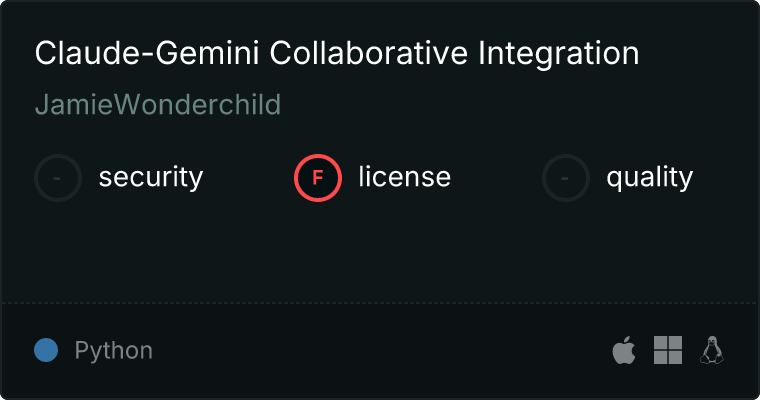
Task: Click the red F license grade badge
Action: coord(318,178)
